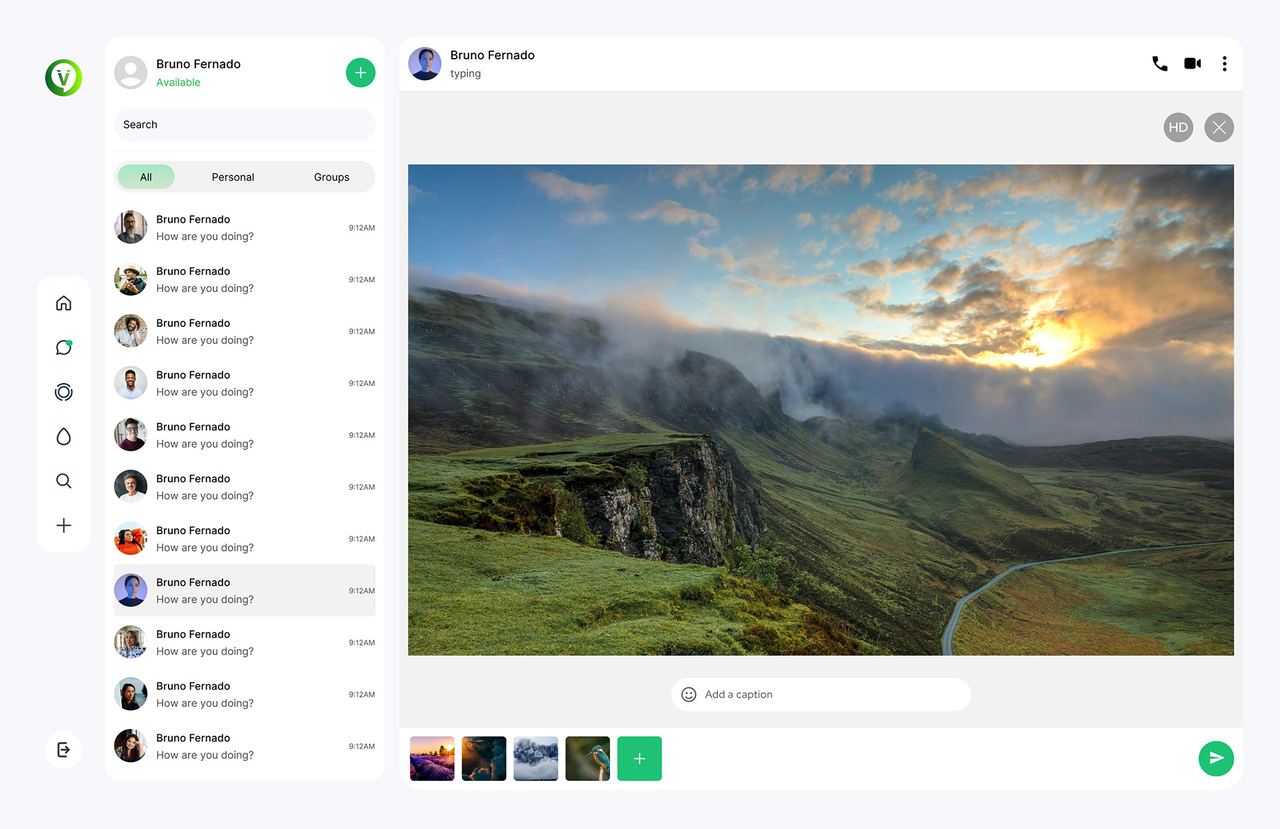Open the three-dot more options menu
The image size is (1280, 829).
point(1224,63)
